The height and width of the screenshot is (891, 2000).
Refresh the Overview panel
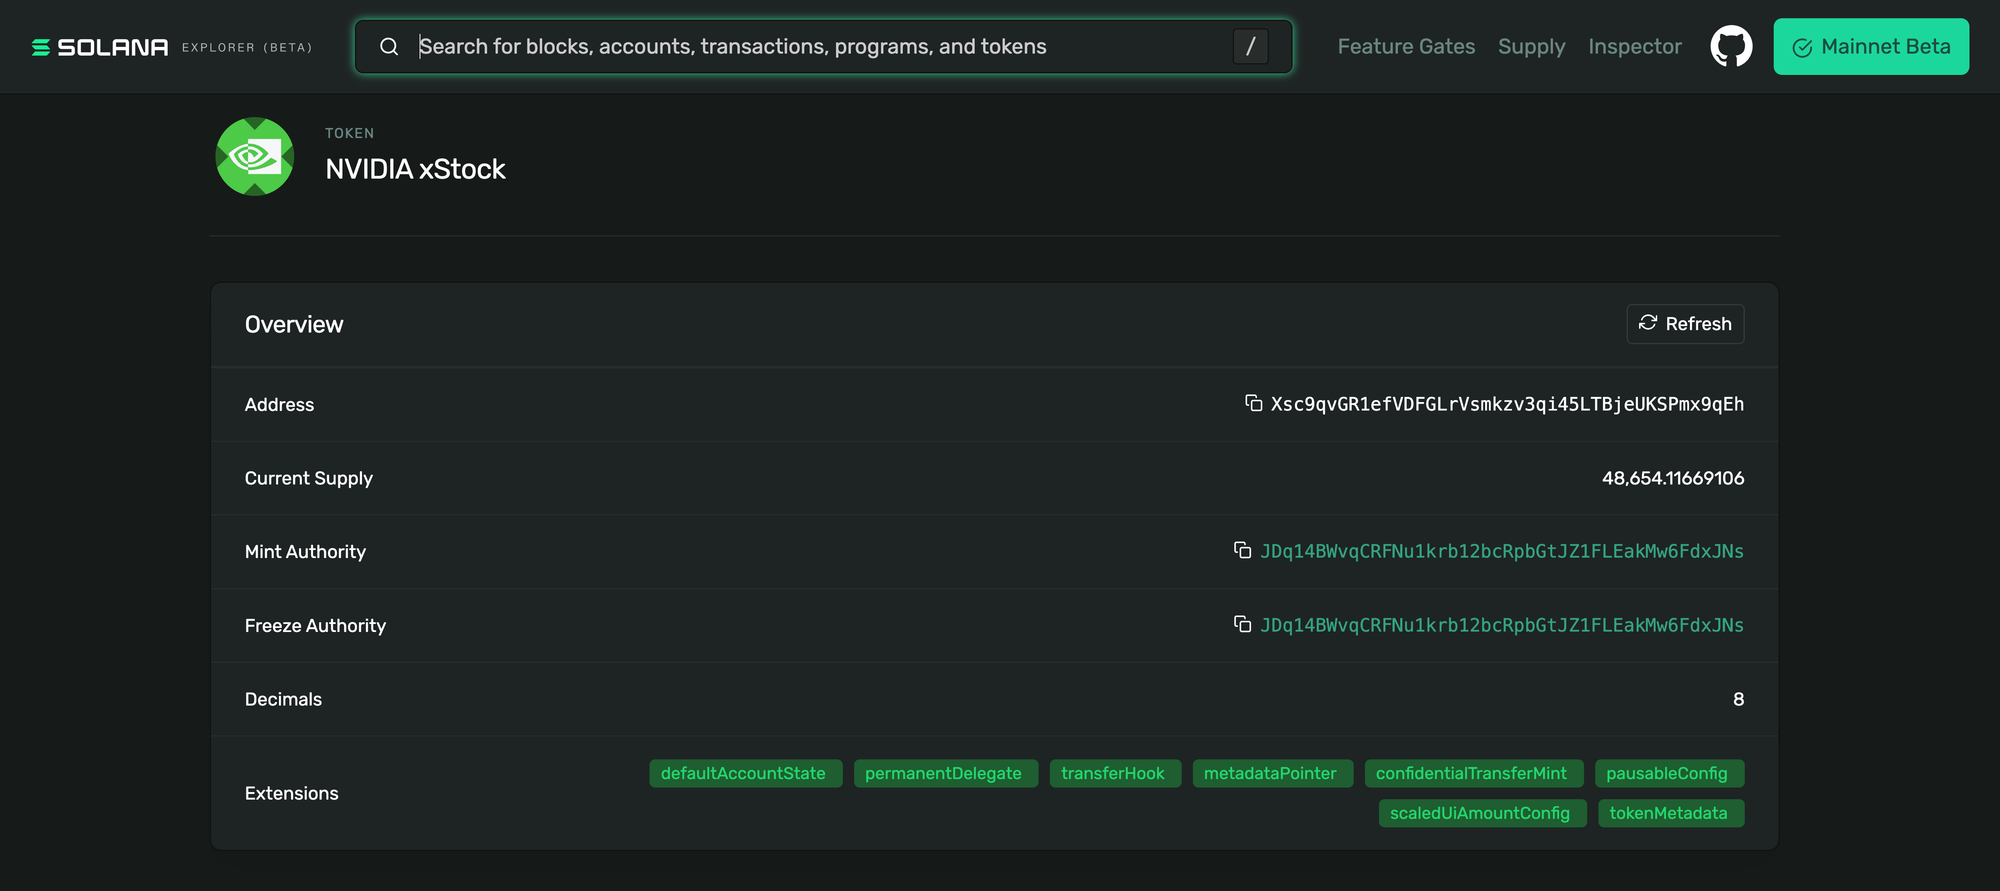[1685, 324]
